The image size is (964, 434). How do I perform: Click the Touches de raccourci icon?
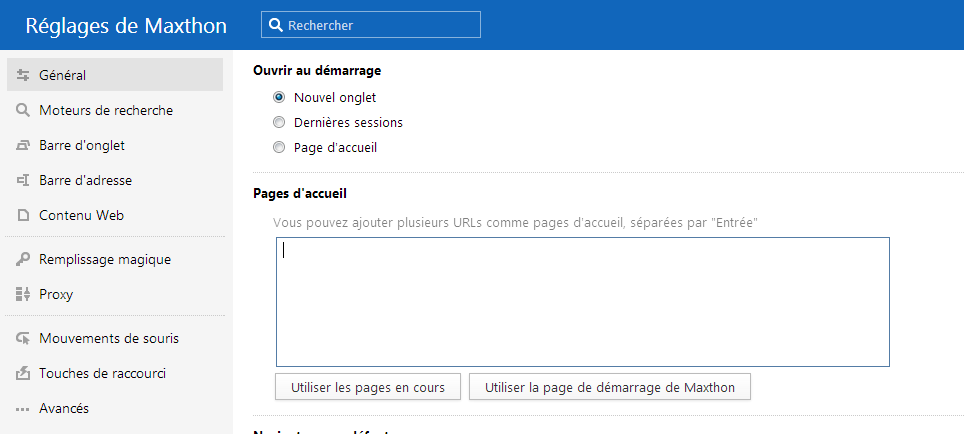(x=23, y=373)
